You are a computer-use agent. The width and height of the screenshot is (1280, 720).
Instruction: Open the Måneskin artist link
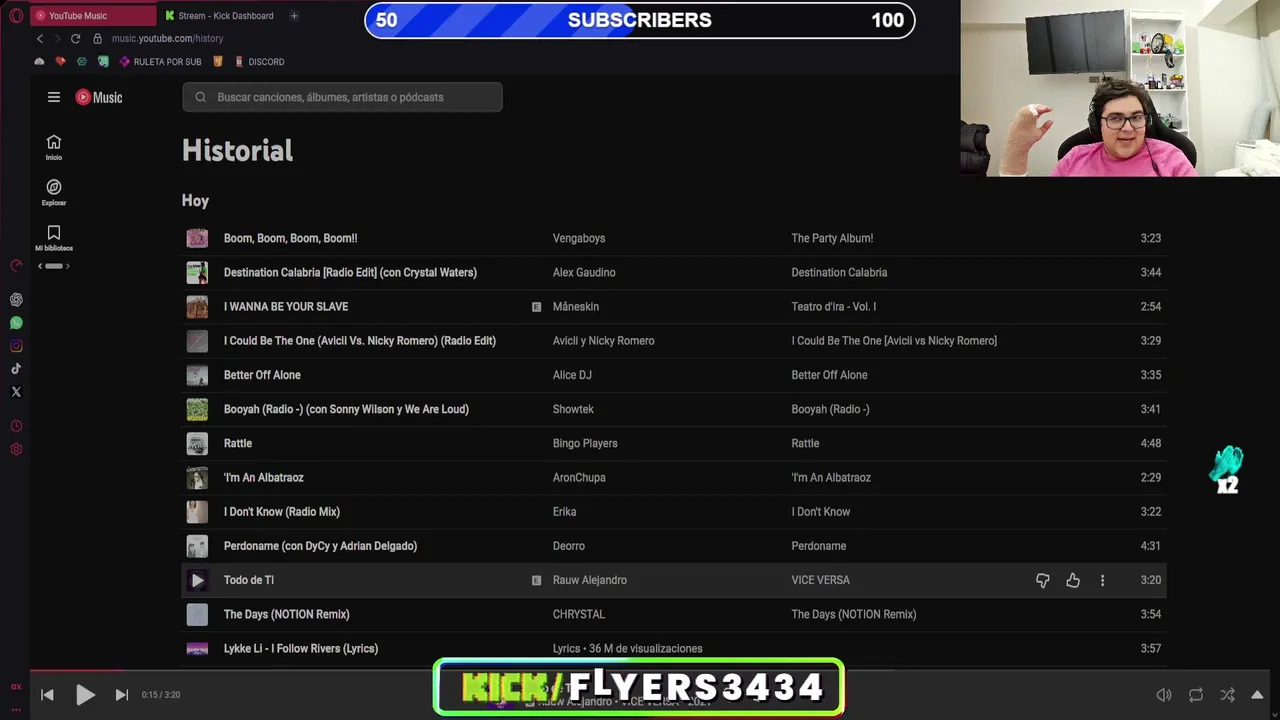click(x=576, y=307)
